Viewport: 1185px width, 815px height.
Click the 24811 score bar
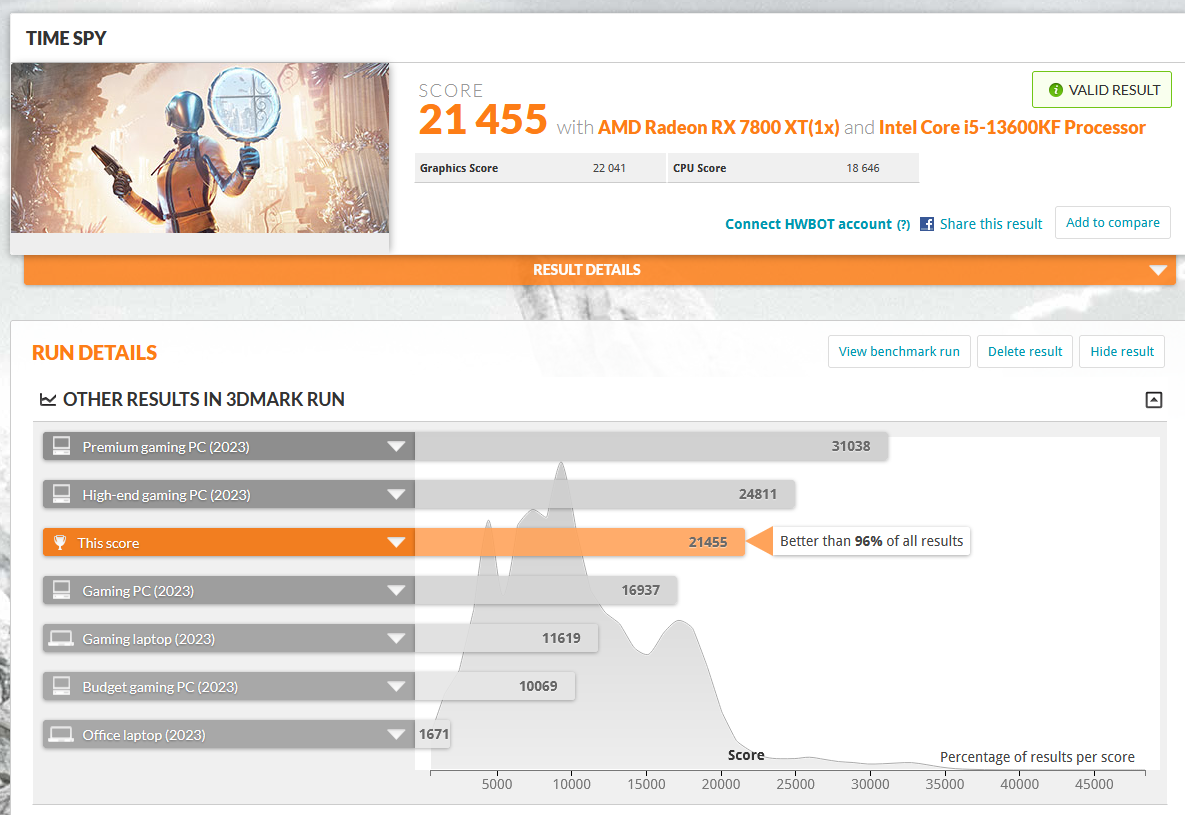pos(605,494)
